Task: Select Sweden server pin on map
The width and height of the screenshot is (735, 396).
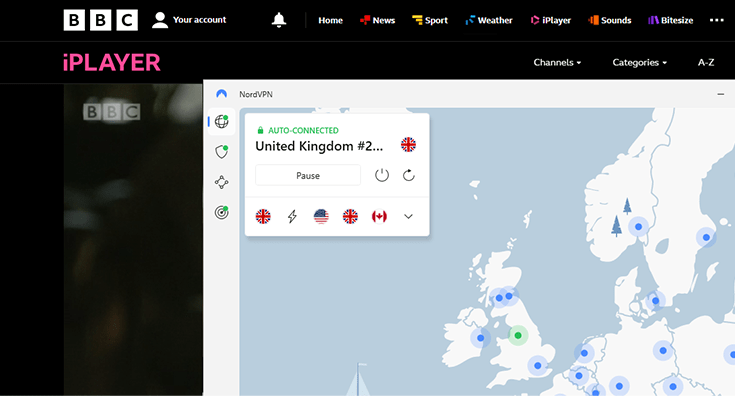Action: click(706, 237)
